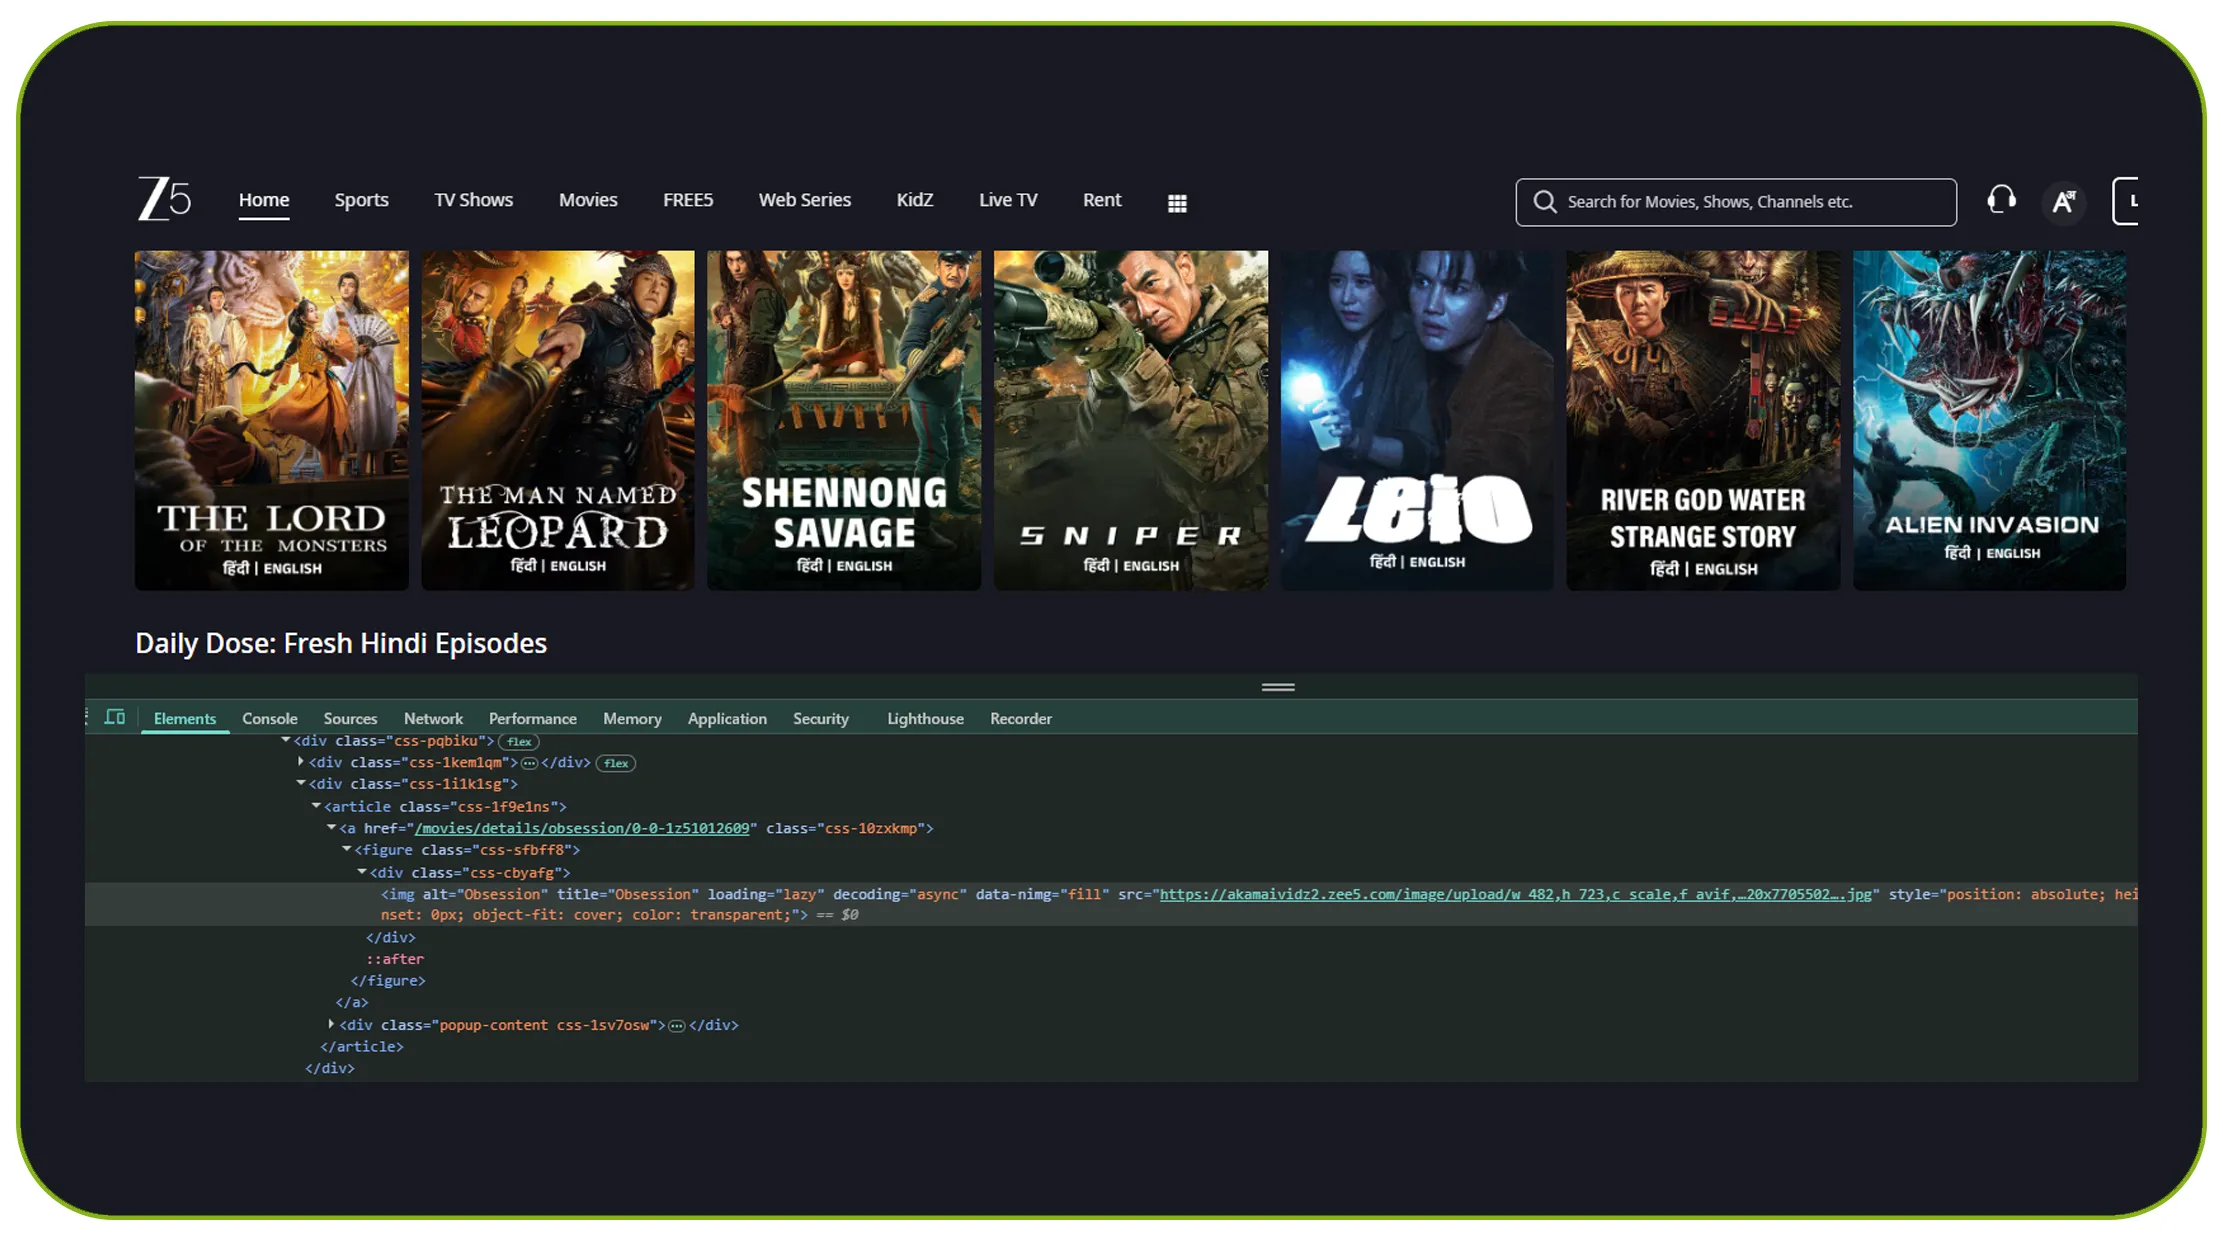Click the ZEE5 logo in the header

click(x=165, y=199)
